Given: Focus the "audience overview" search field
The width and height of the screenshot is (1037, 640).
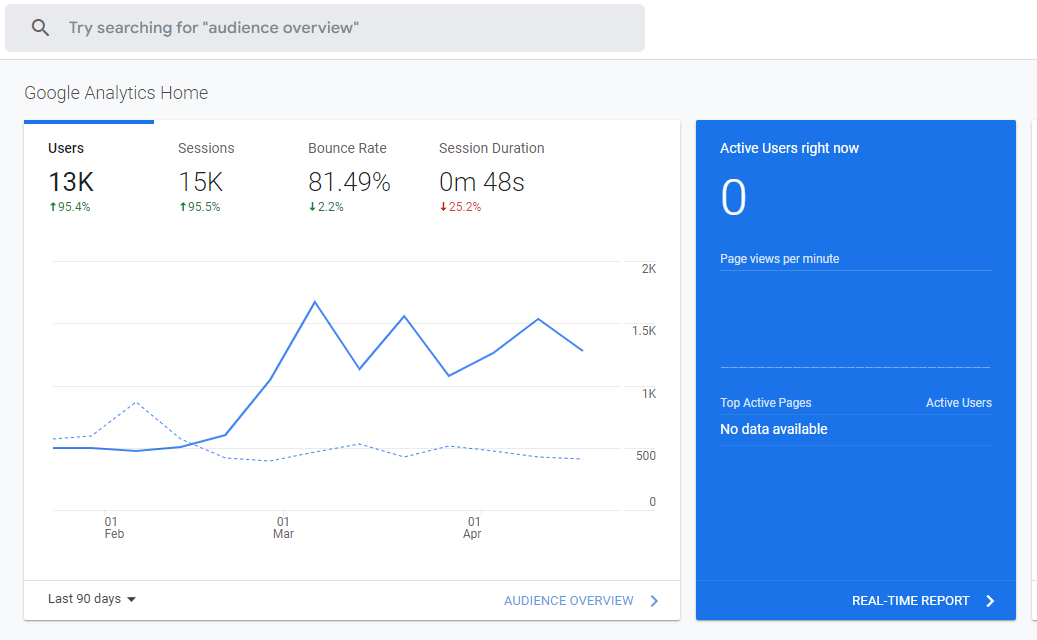Looking at the screenshot, I should click(325, 28).
